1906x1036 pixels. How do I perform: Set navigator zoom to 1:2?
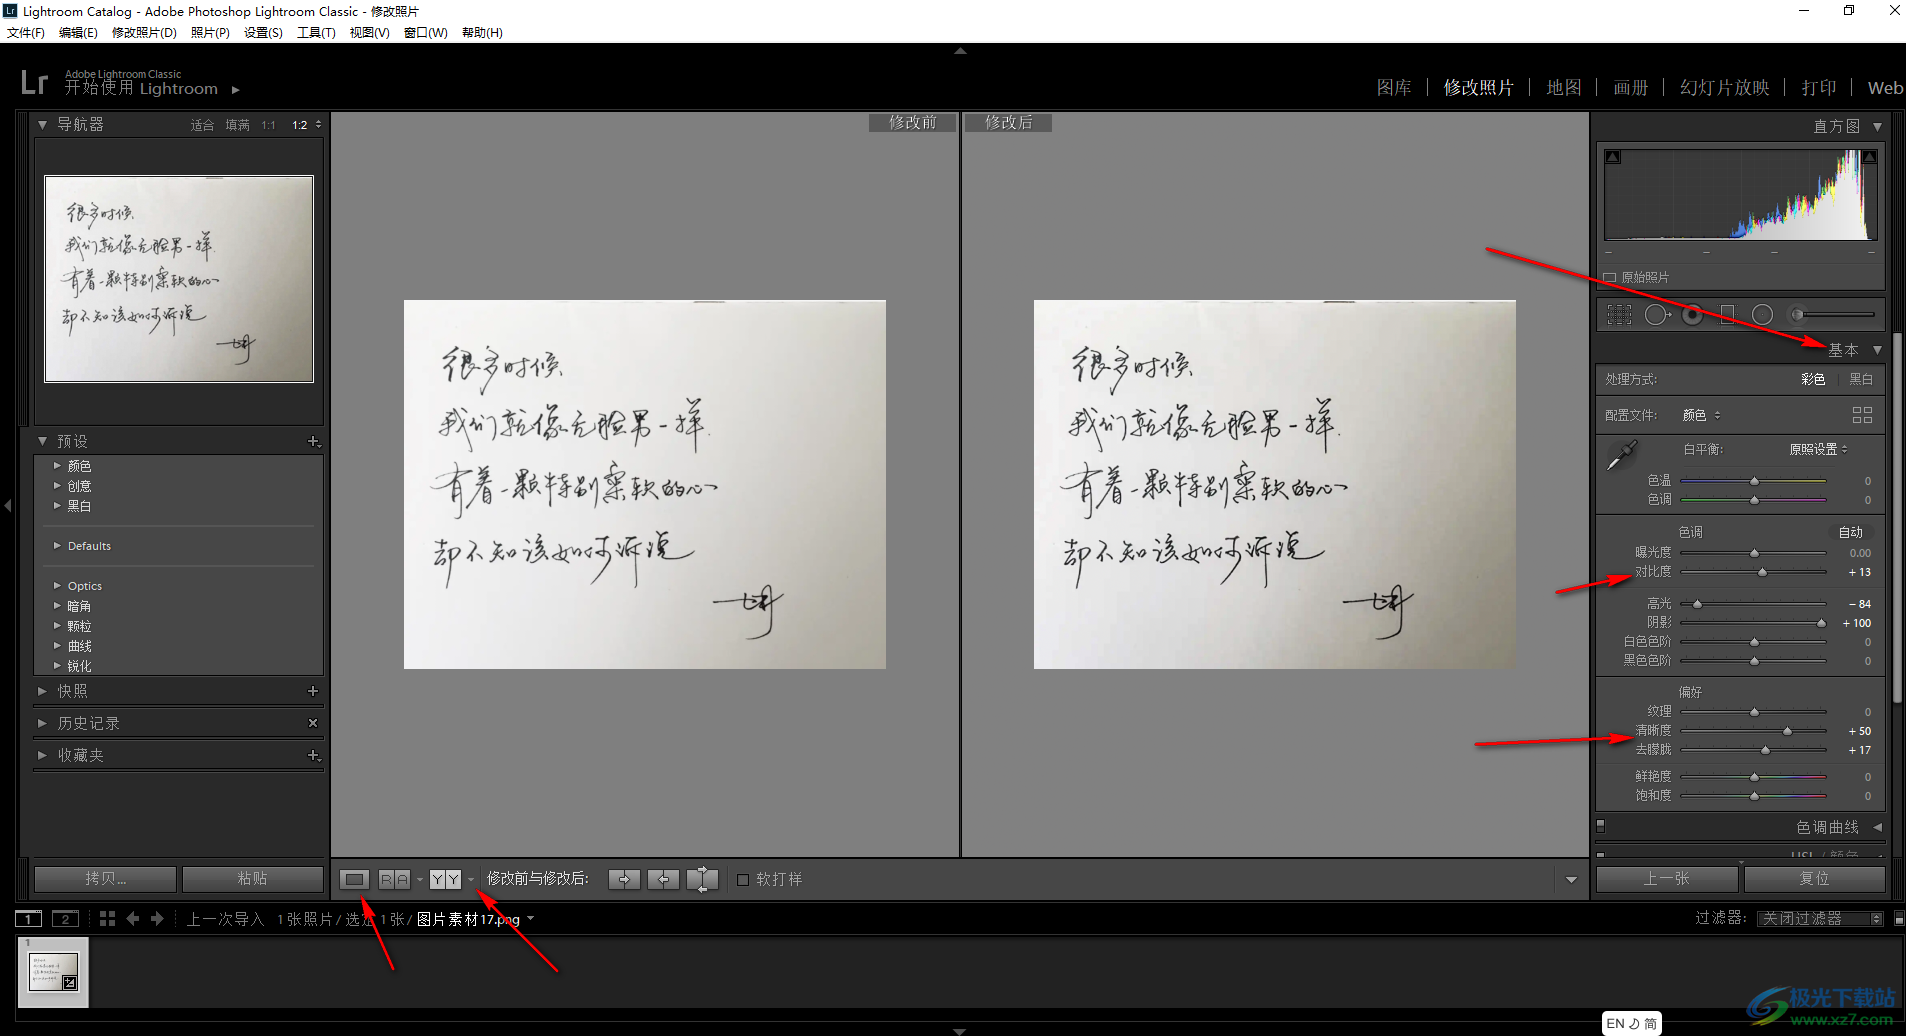(x=300, y=125)
